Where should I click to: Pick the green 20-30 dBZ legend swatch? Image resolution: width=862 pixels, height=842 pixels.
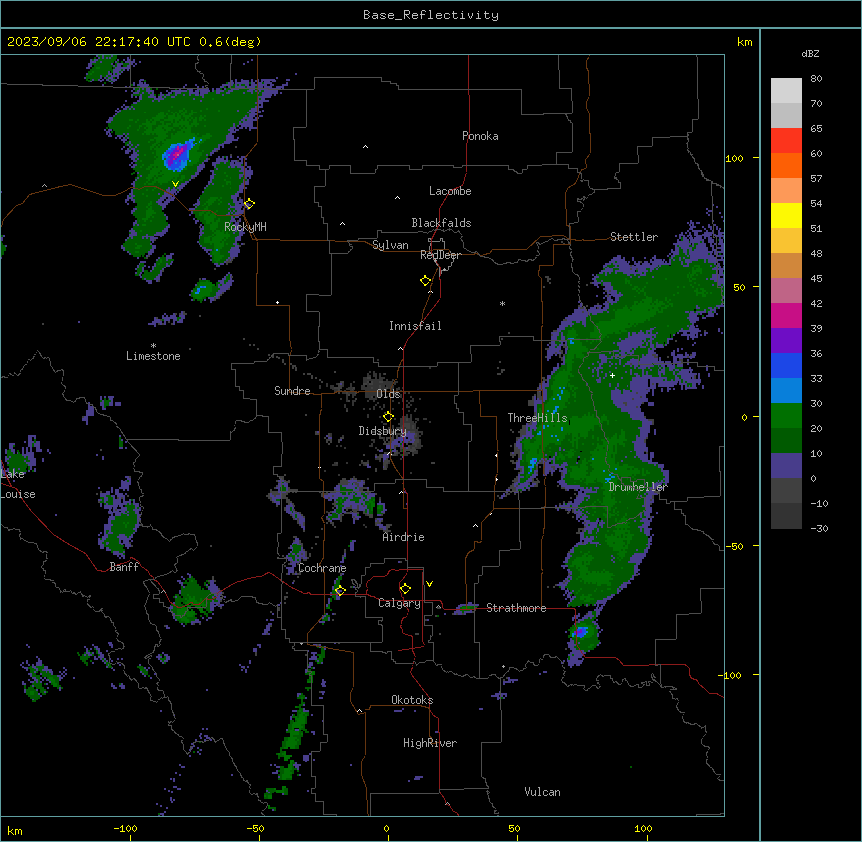786,416
